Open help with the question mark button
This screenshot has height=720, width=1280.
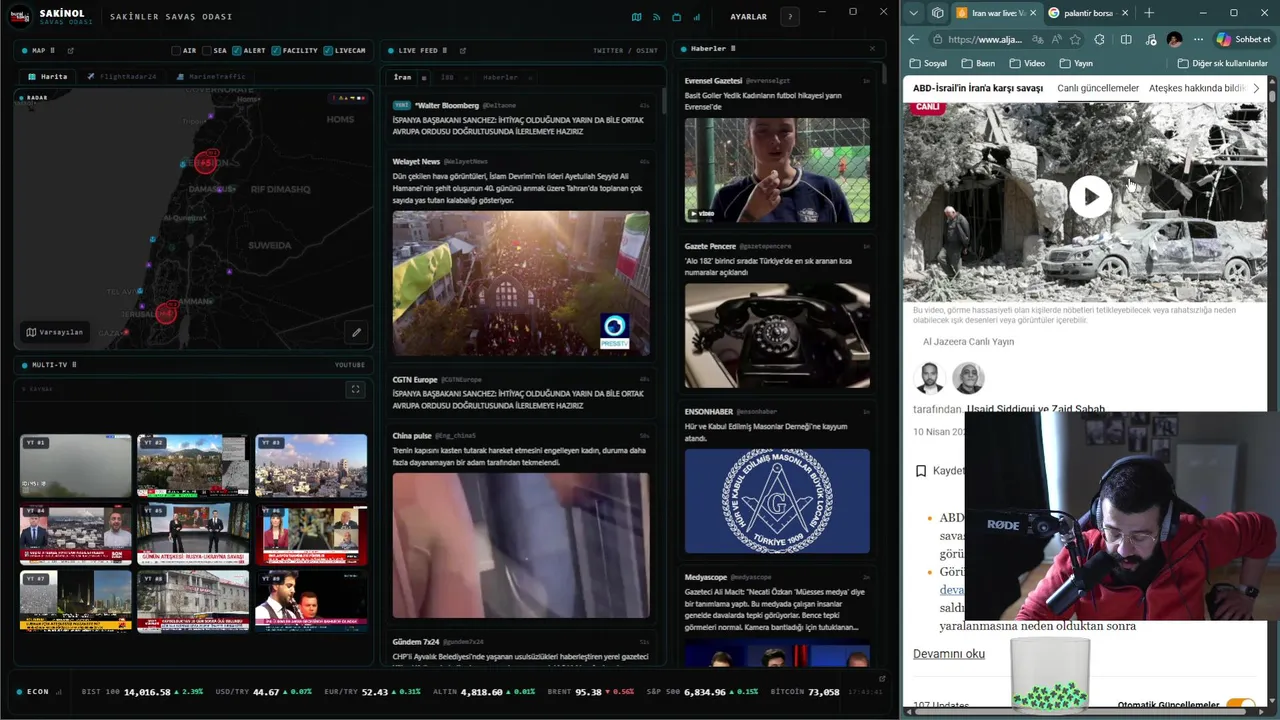(x=790, y=17)
